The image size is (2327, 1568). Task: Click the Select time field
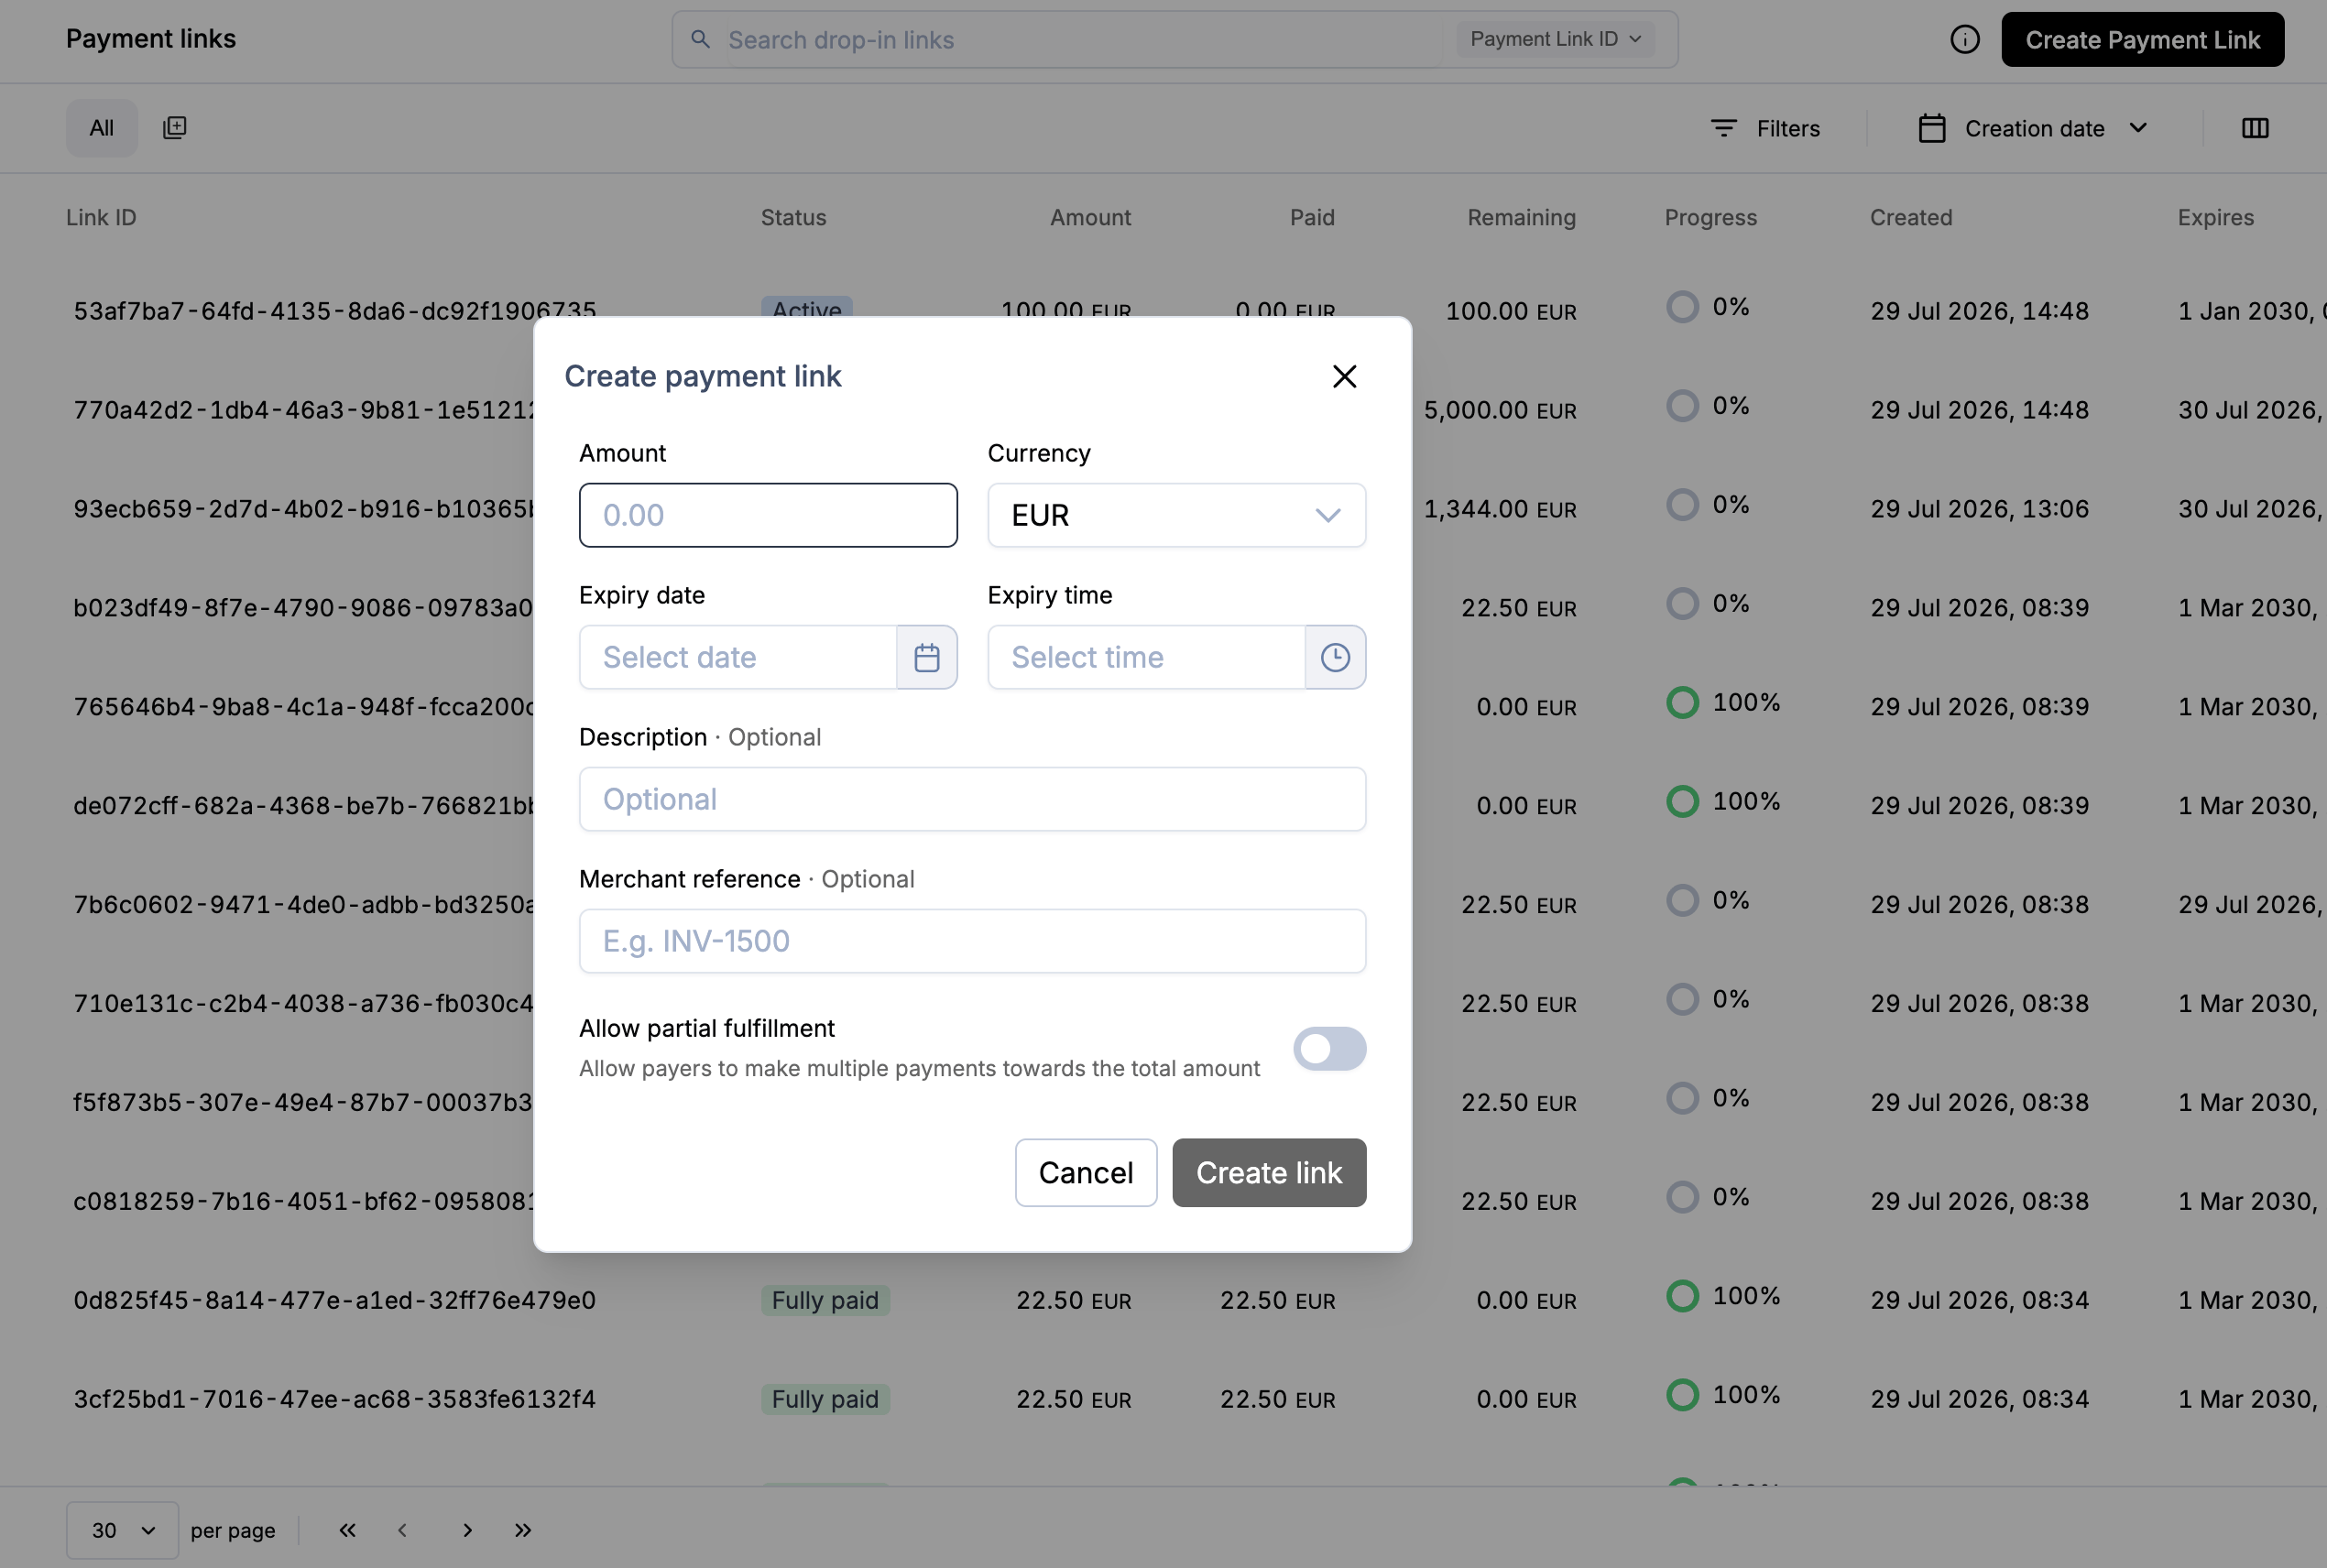1146,657
